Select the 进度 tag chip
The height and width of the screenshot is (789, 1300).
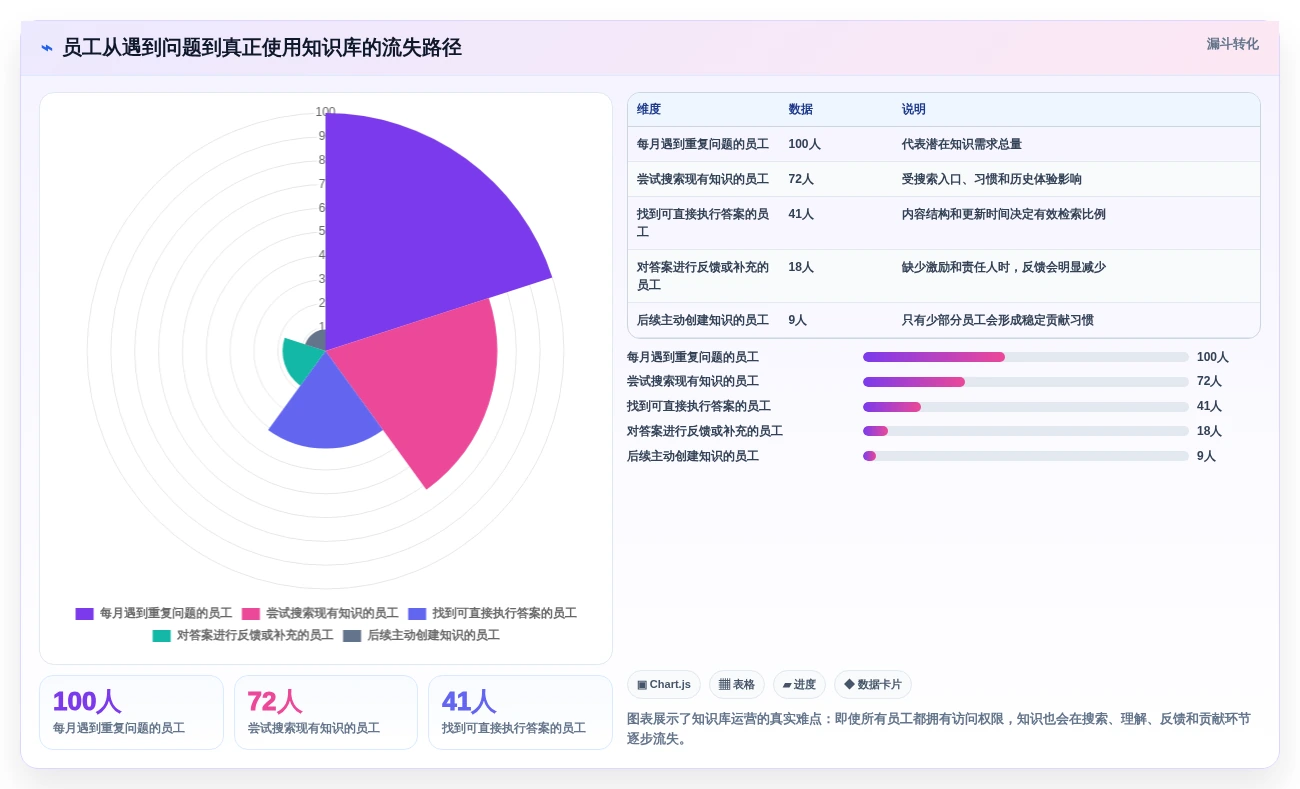[x=799, y=685]
